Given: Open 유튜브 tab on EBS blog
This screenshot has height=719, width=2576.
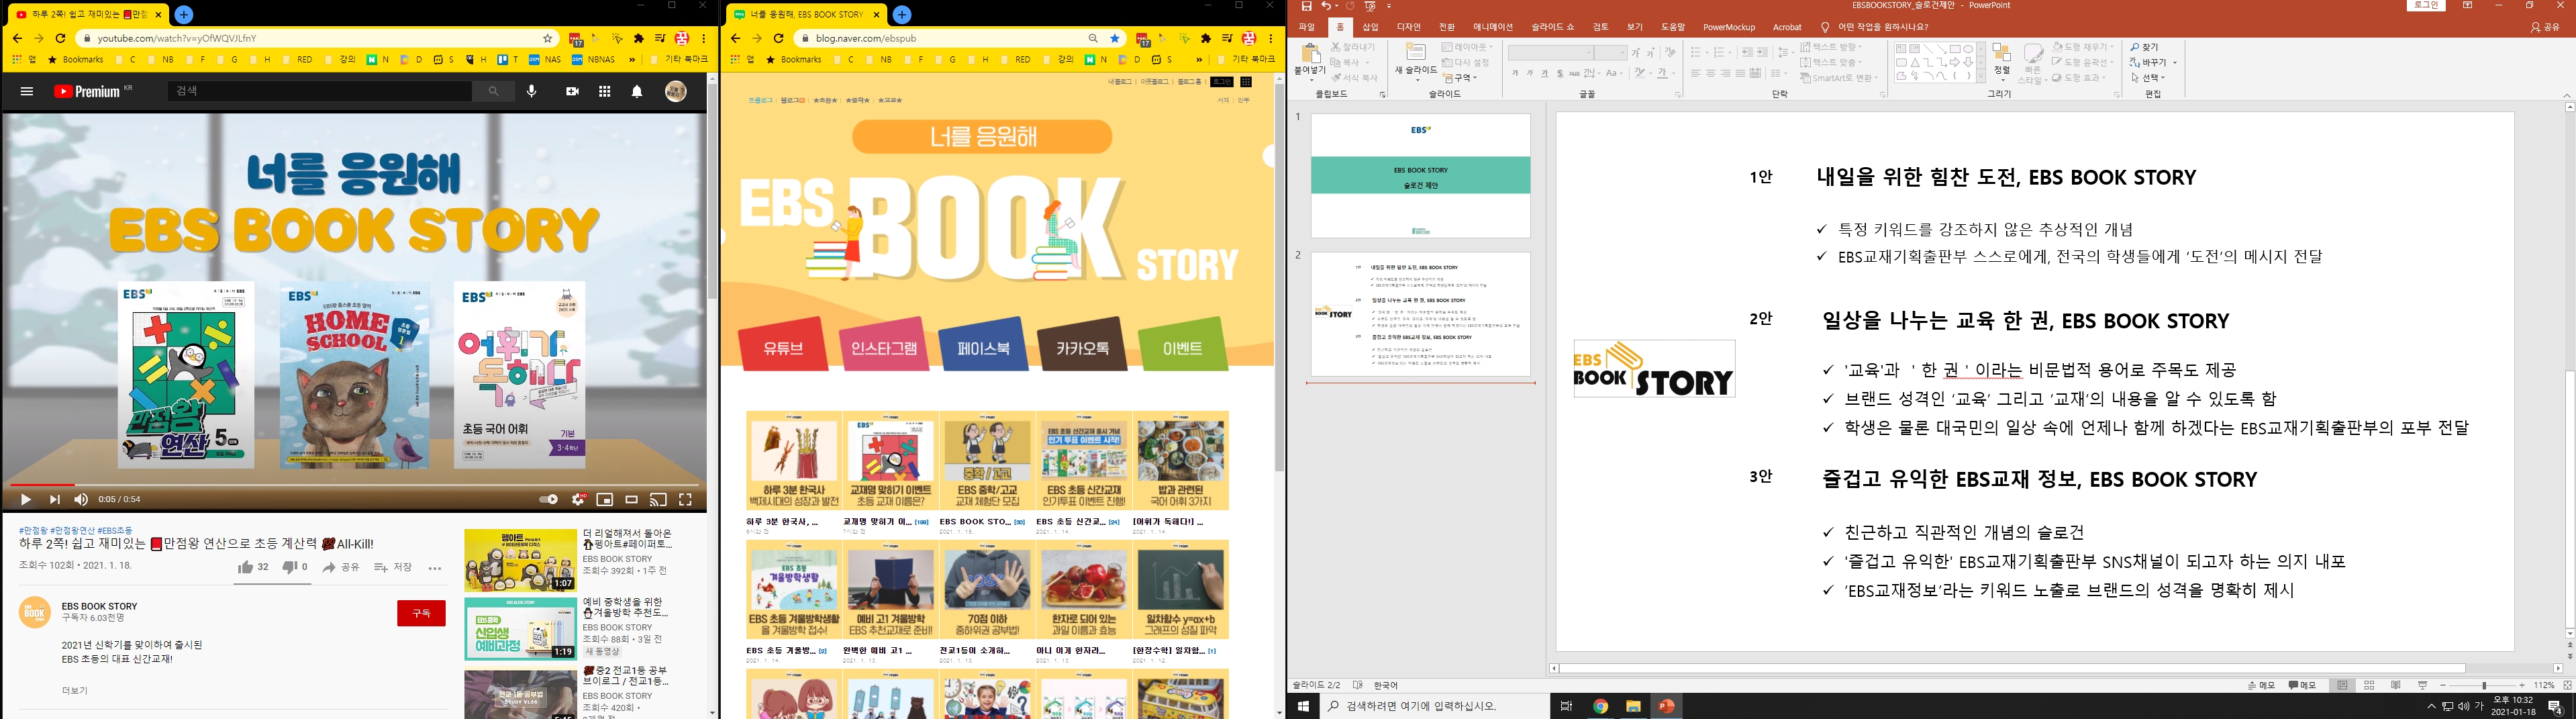Looking at the screenshot, I should (783, 345).
